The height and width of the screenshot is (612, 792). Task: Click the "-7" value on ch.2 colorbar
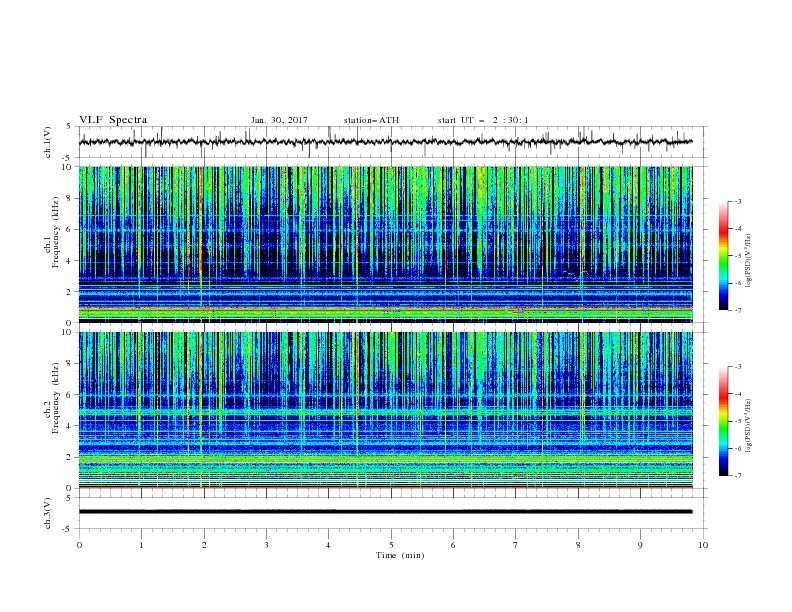point(737,476)
